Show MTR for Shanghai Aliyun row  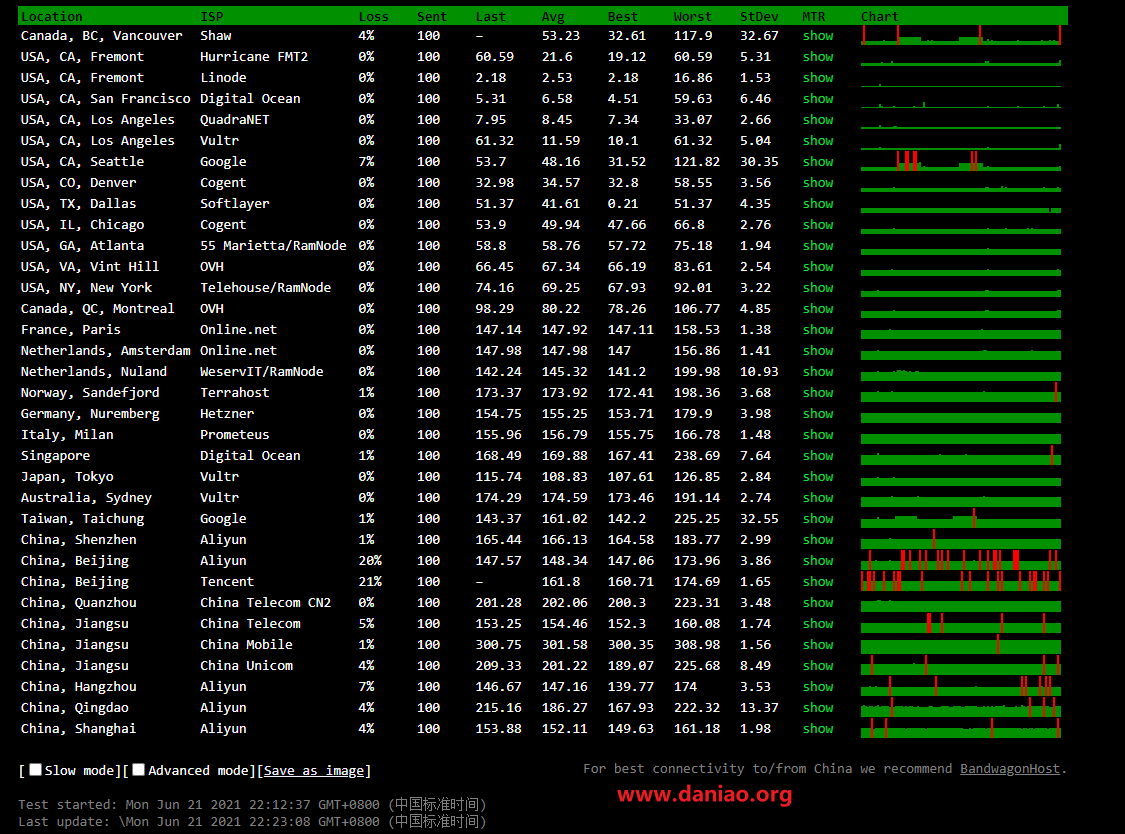(x=818, y=728)
